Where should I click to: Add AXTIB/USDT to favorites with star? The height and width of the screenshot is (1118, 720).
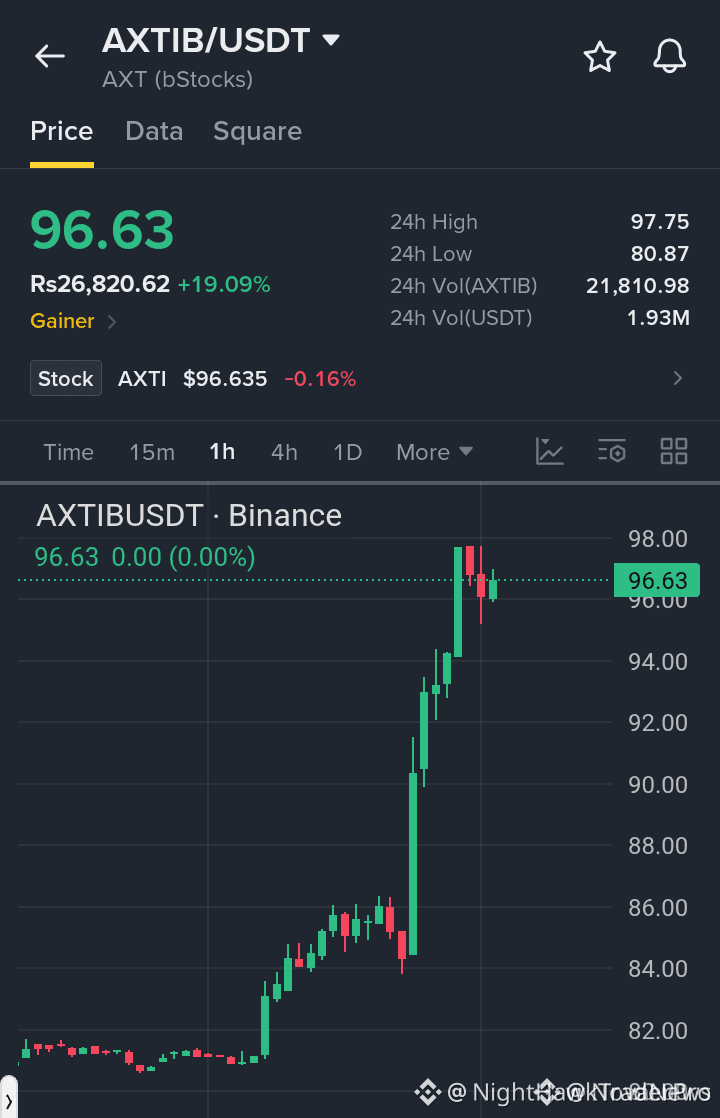coord(600,56)
